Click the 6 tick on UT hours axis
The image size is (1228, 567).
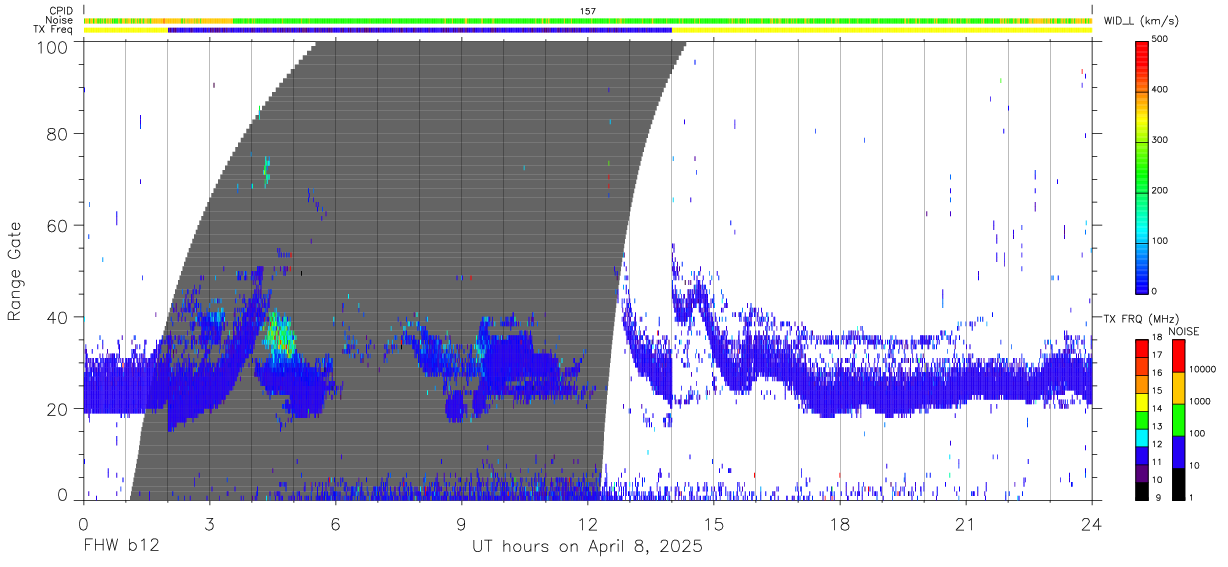(x=336, y=524)
